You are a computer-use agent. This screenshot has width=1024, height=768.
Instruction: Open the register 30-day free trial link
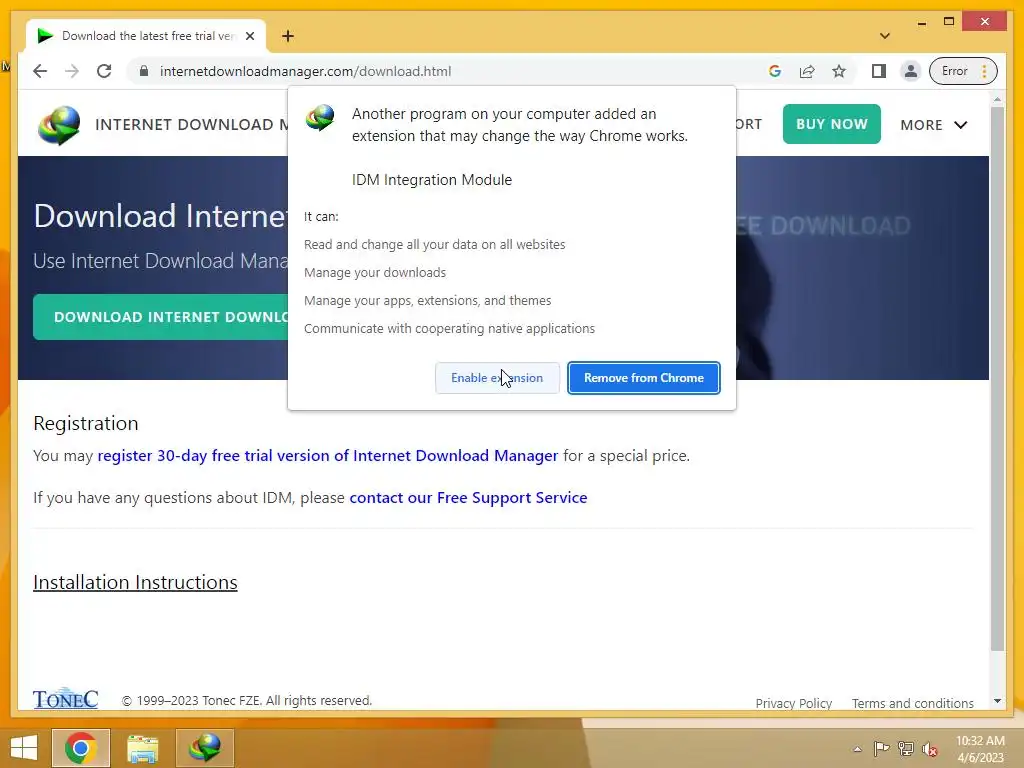328,456
